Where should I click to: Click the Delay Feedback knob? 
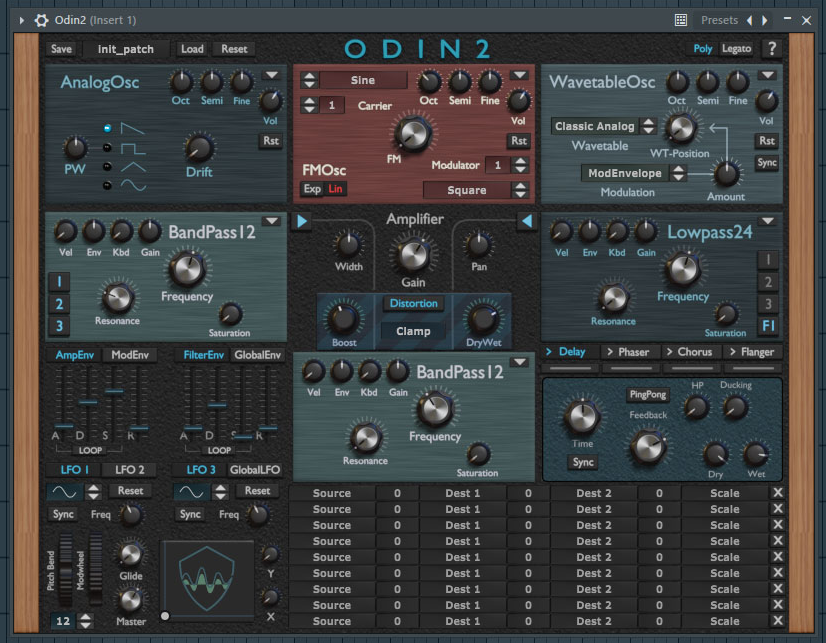click(648, 447)
